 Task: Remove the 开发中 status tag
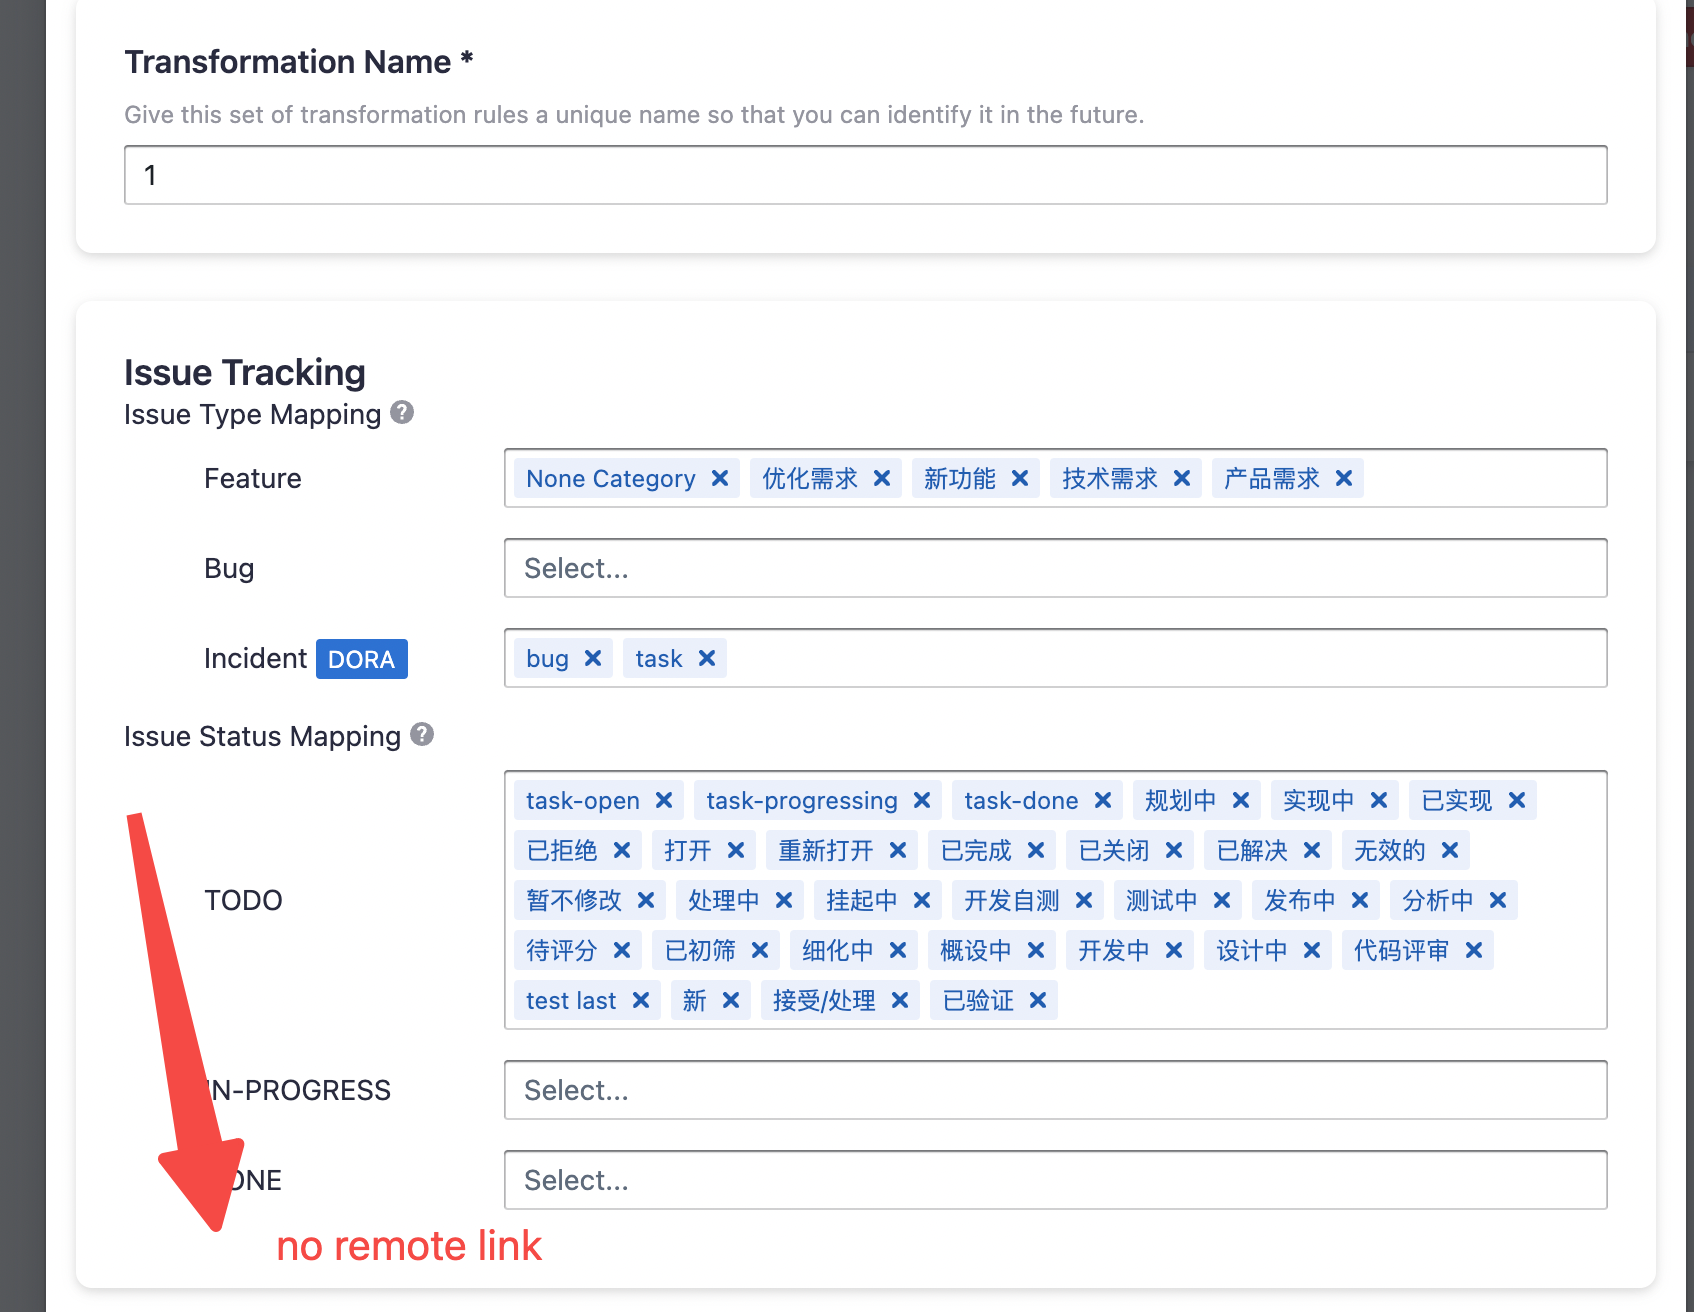(1174, 950)
